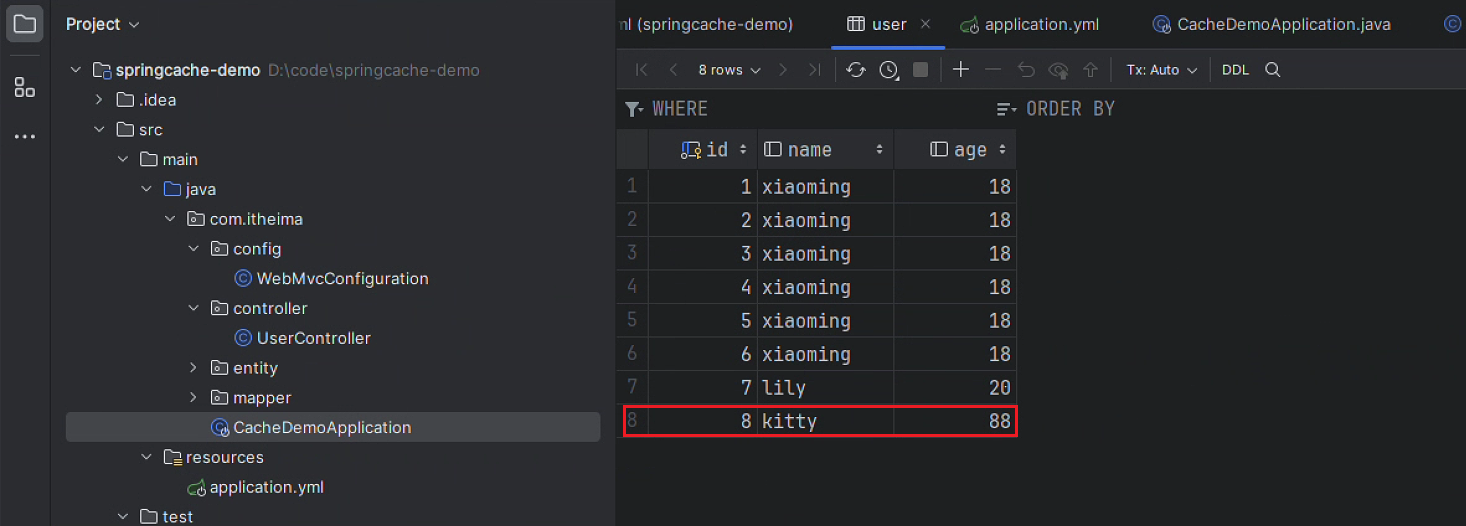Select the id 5 cell
Viewport: 1466px width, 526px height.
click(x=703, y=321)
